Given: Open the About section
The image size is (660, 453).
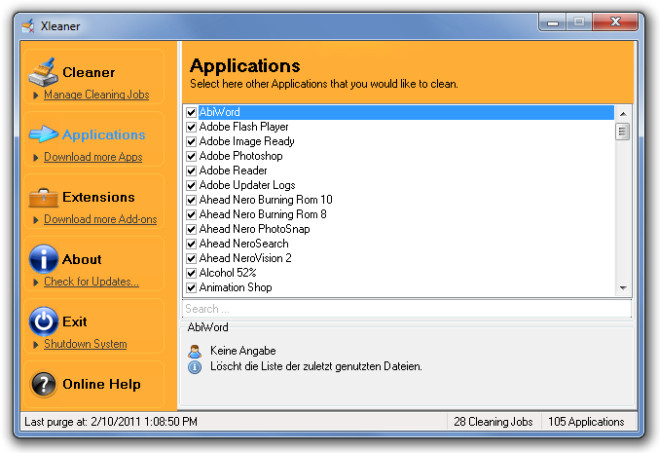Looking at the screenshot, I should tap(82, 259).
